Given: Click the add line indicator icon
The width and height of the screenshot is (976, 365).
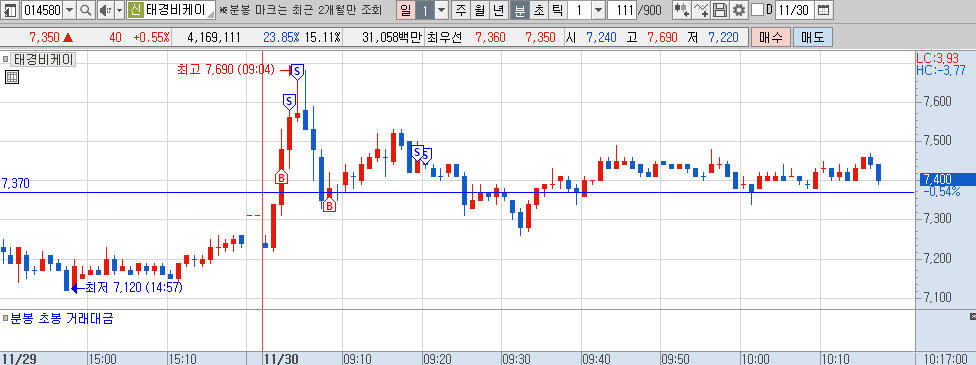Looking at the screenshot, I should point(702,10).
